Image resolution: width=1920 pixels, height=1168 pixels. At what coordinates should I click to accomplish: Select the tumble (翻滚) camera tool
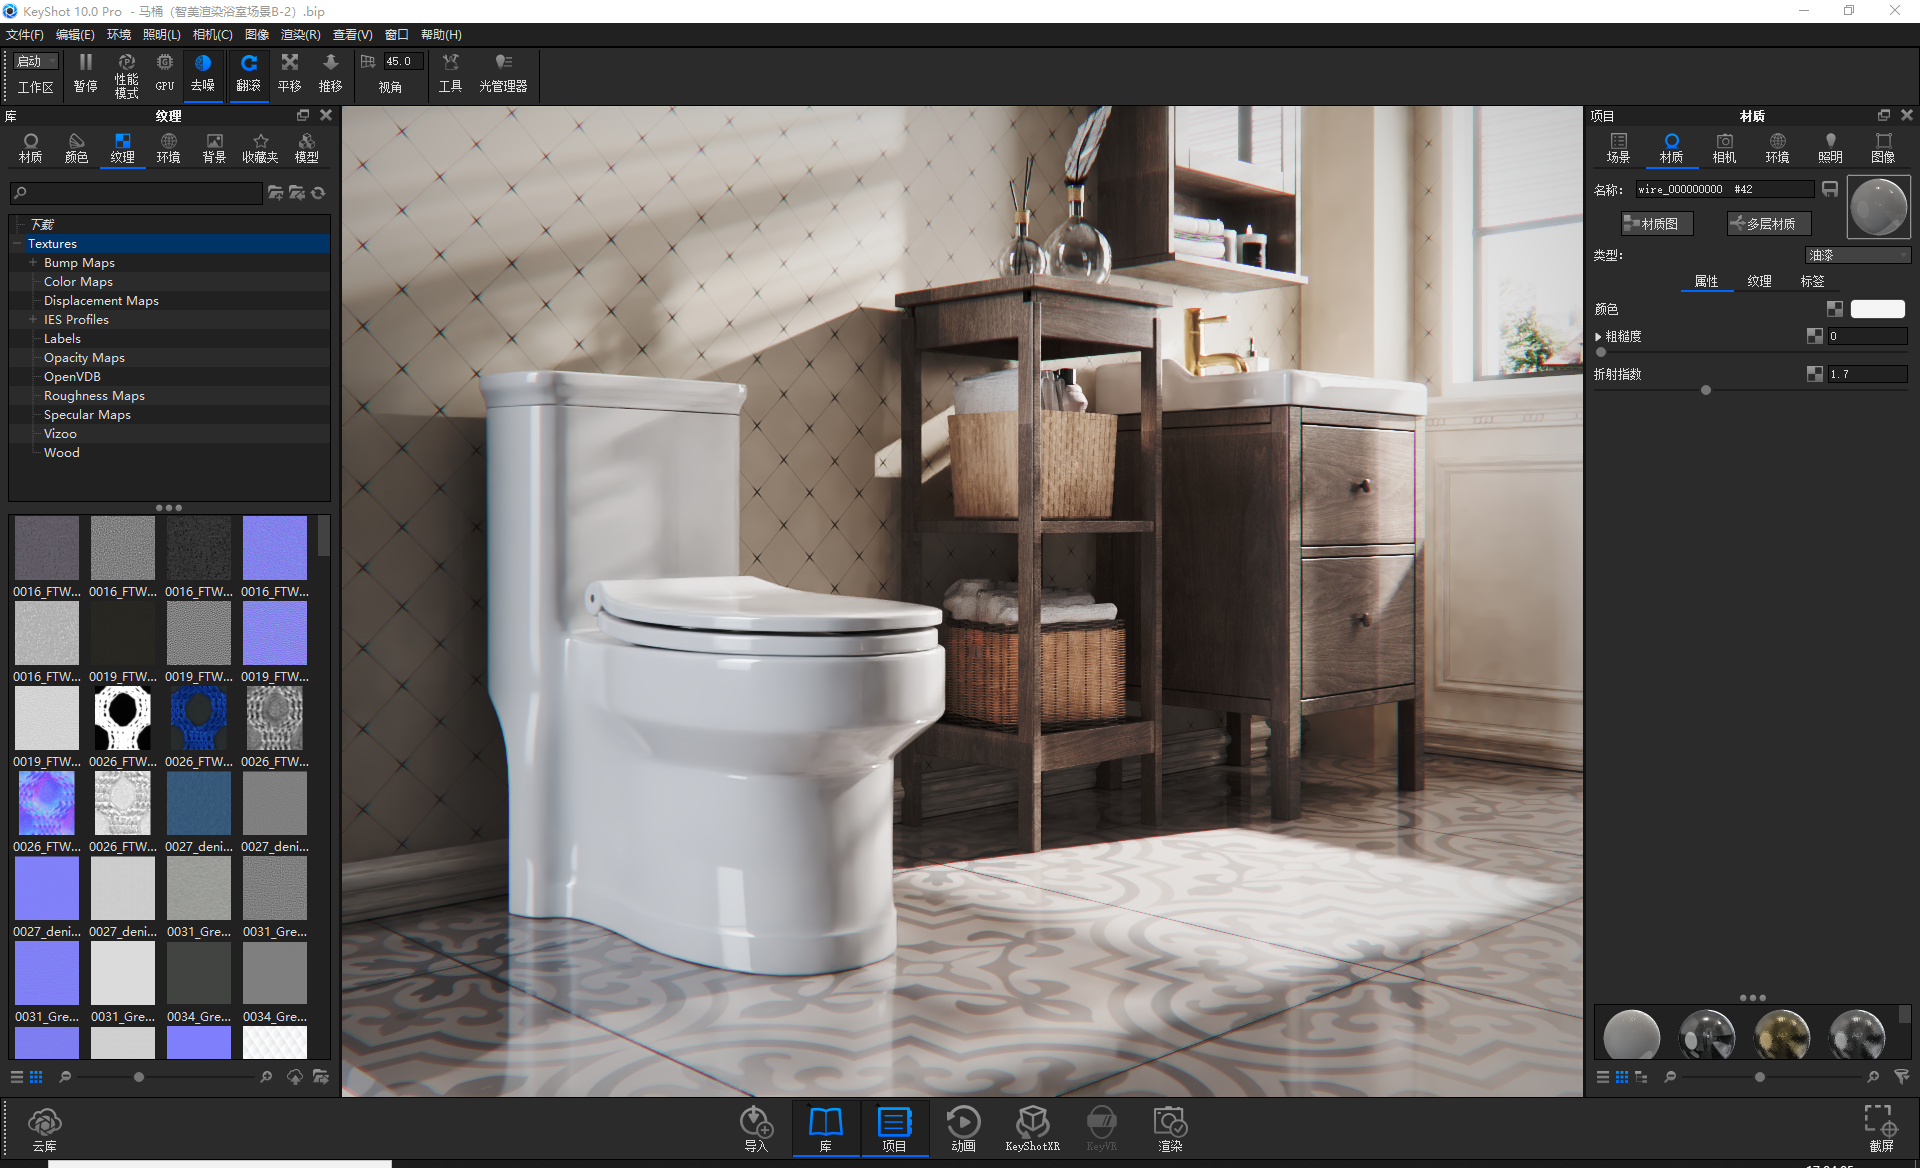point(248,72)
